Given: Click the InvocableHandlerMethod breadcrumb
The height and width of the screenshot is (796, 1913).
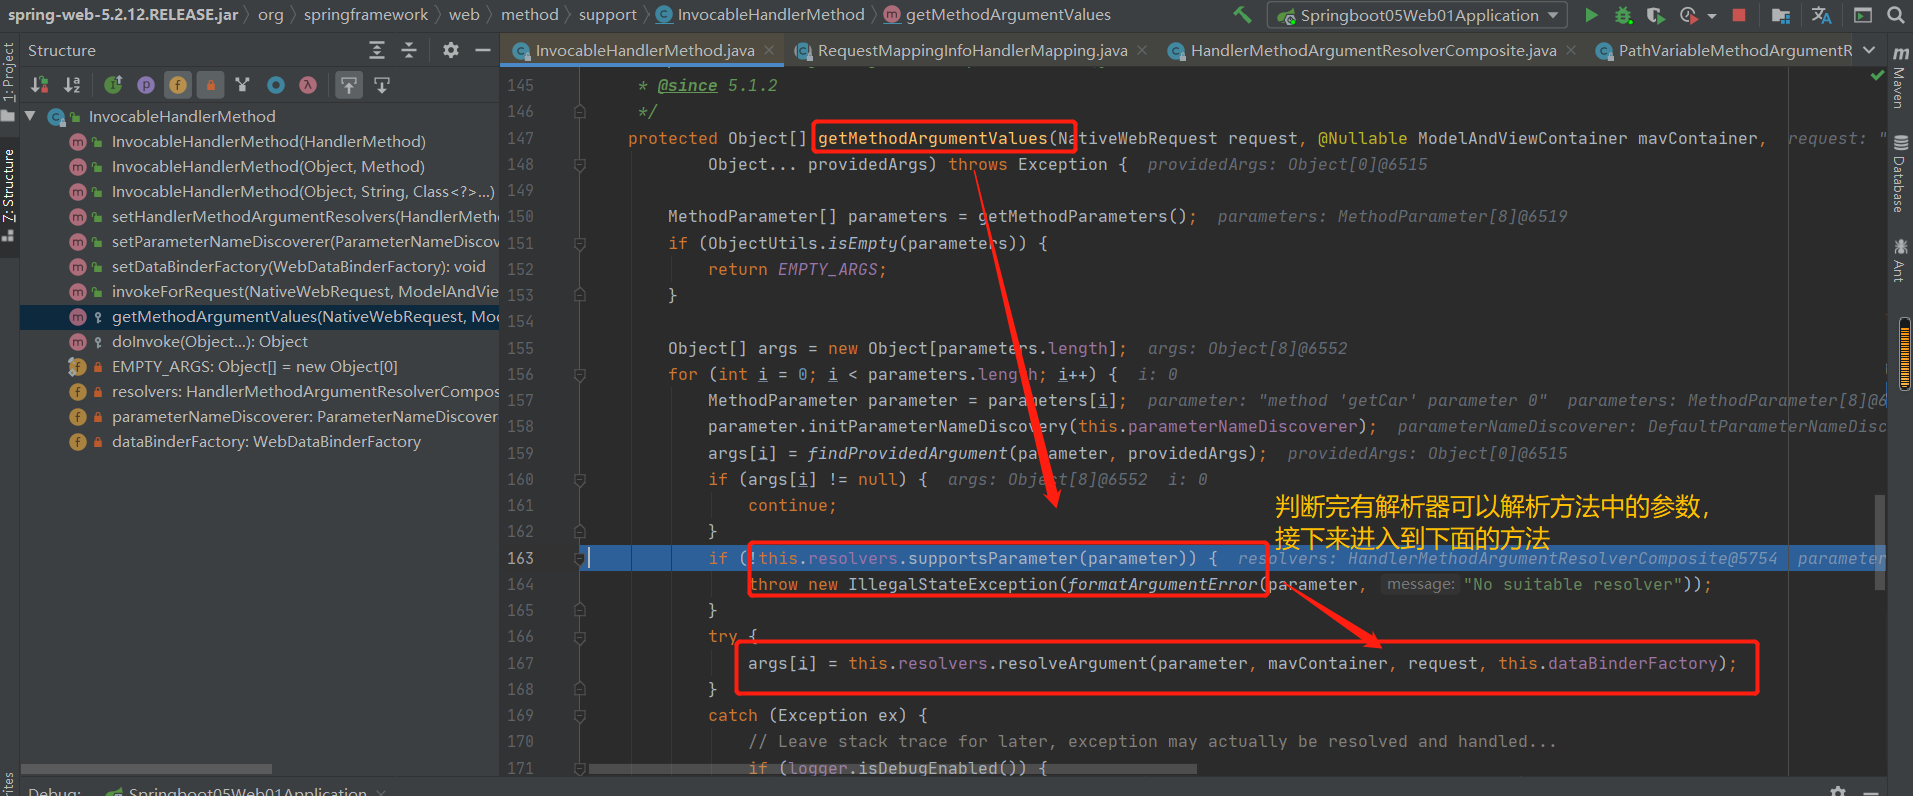Looking at the screenshot, I should (x=760, y=14).
